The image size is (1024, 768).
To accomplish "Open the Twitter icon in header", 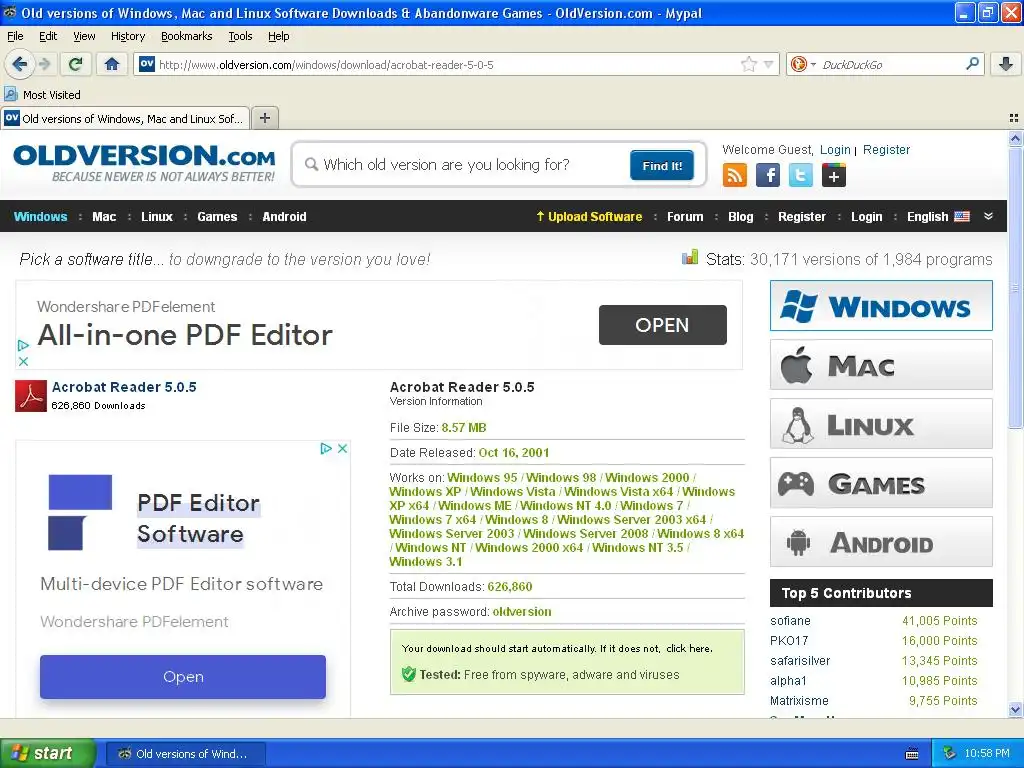I will coord(801,175).
